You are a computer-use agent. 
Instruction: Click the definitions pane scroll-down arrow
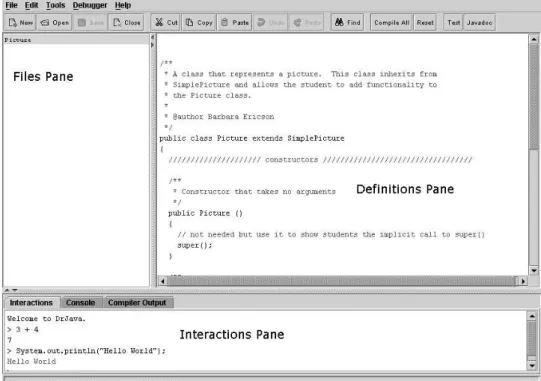(x=534, y=270)
